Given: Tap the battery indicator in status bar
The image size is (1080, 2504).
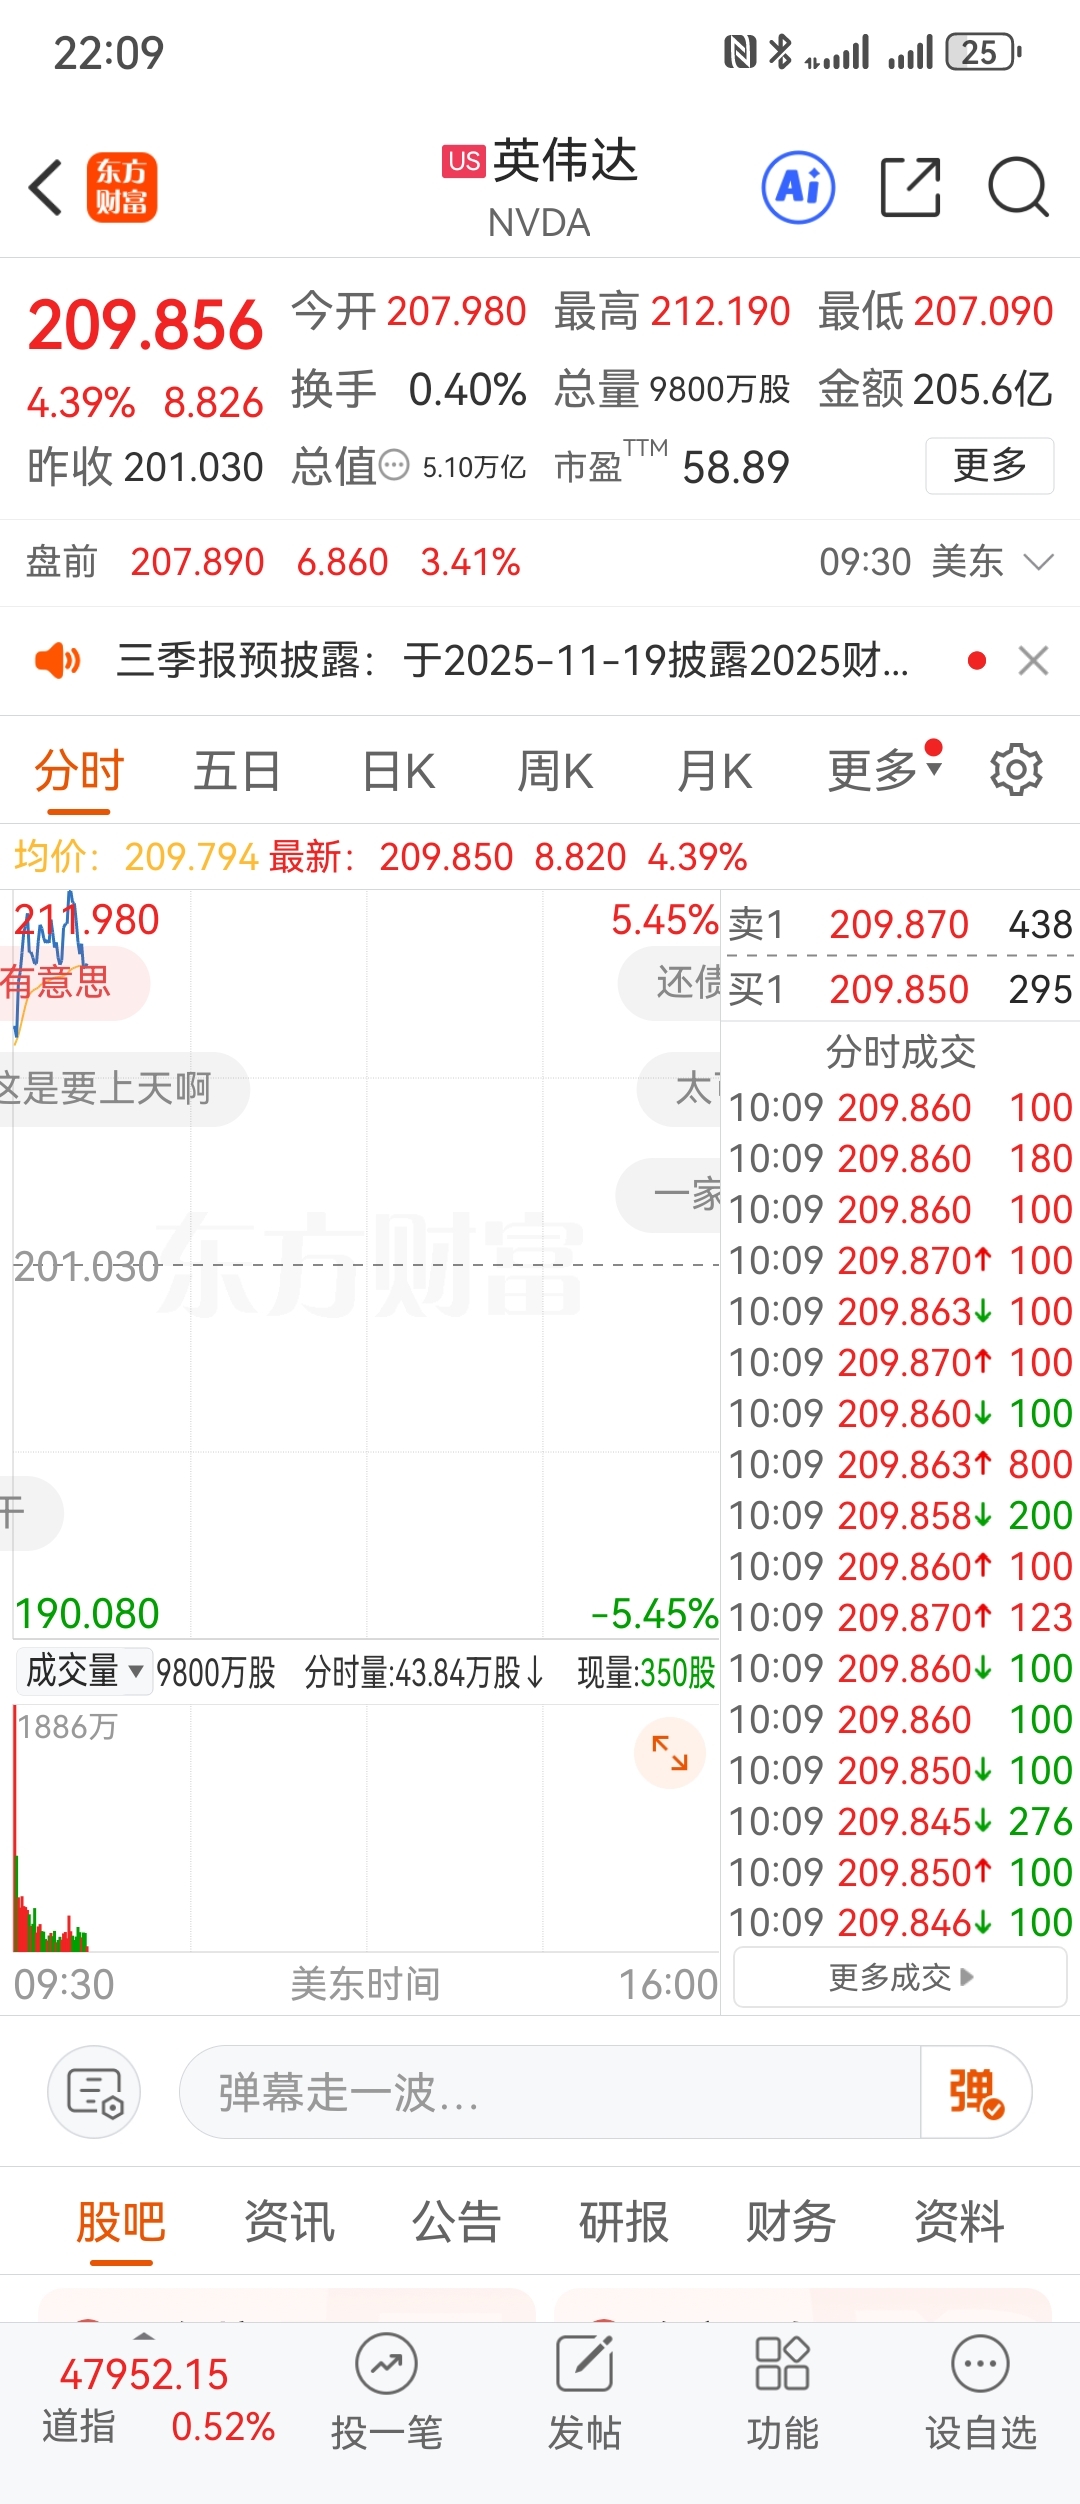Looking at the screenshot, I should pos(984,52).
